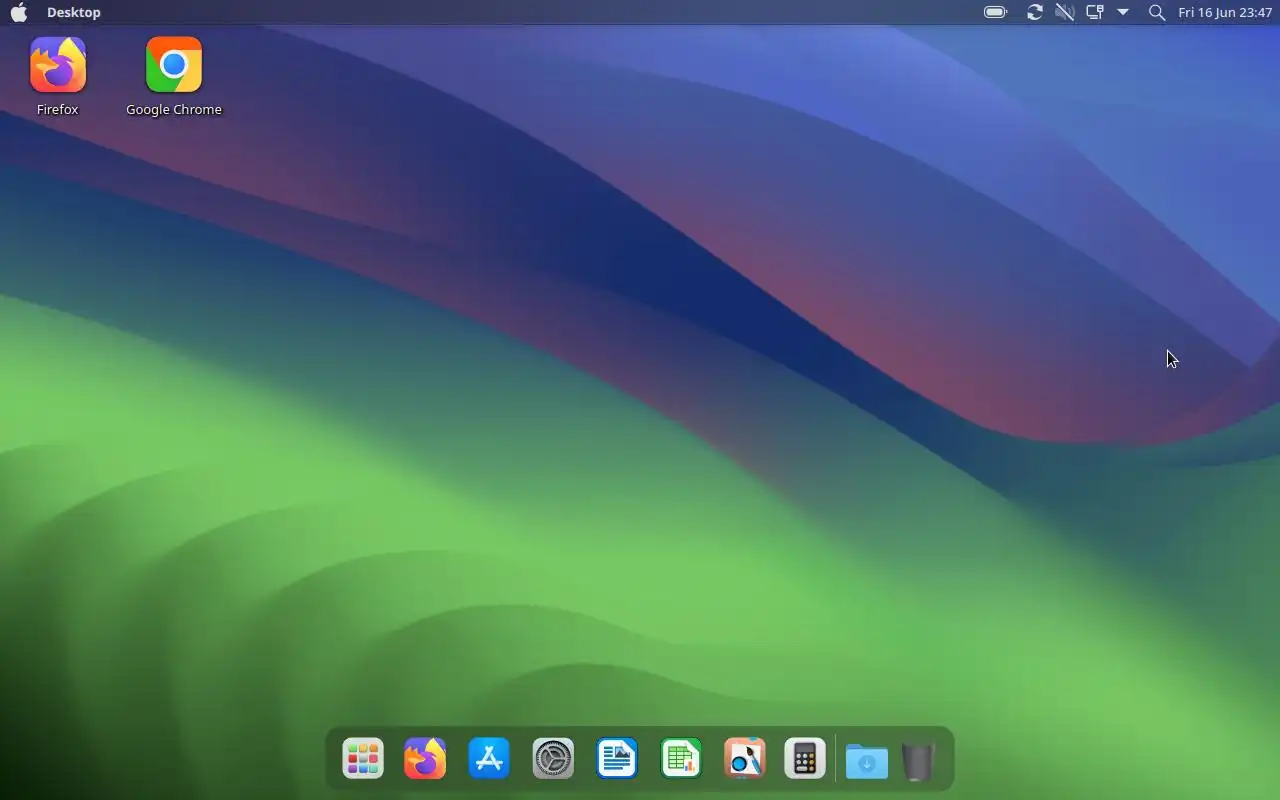Viewport: 1280px width, 800px height.
Task: Open the Trash in the dock
Action: pos(917,761)
